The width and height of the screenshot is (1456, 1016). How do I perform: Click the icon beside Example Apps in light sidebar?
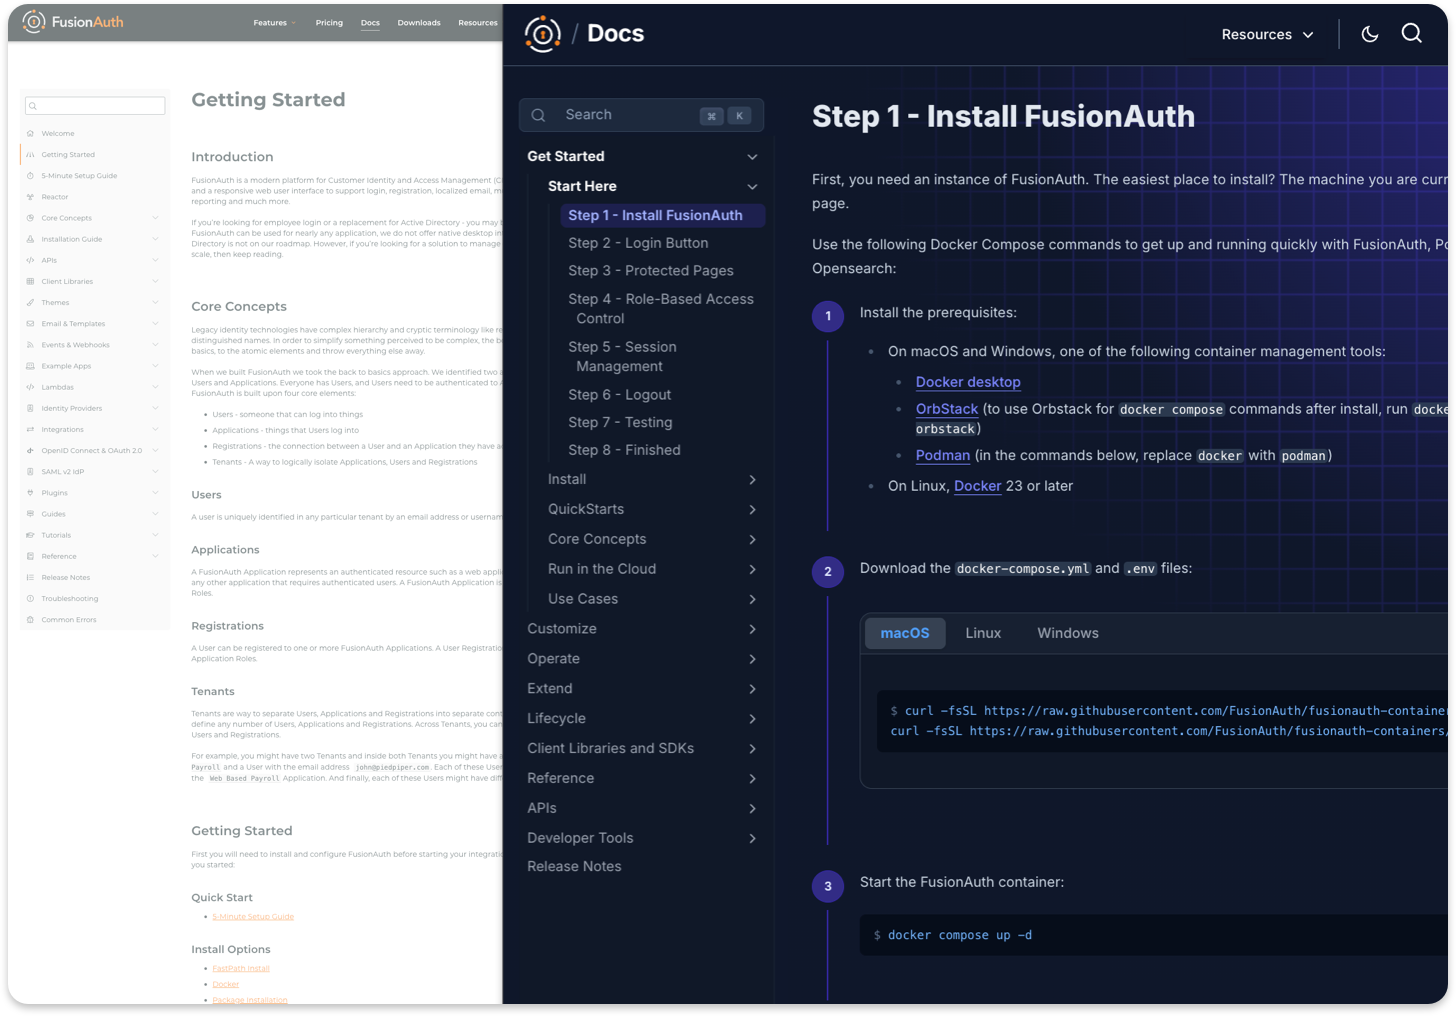[31, 366]
